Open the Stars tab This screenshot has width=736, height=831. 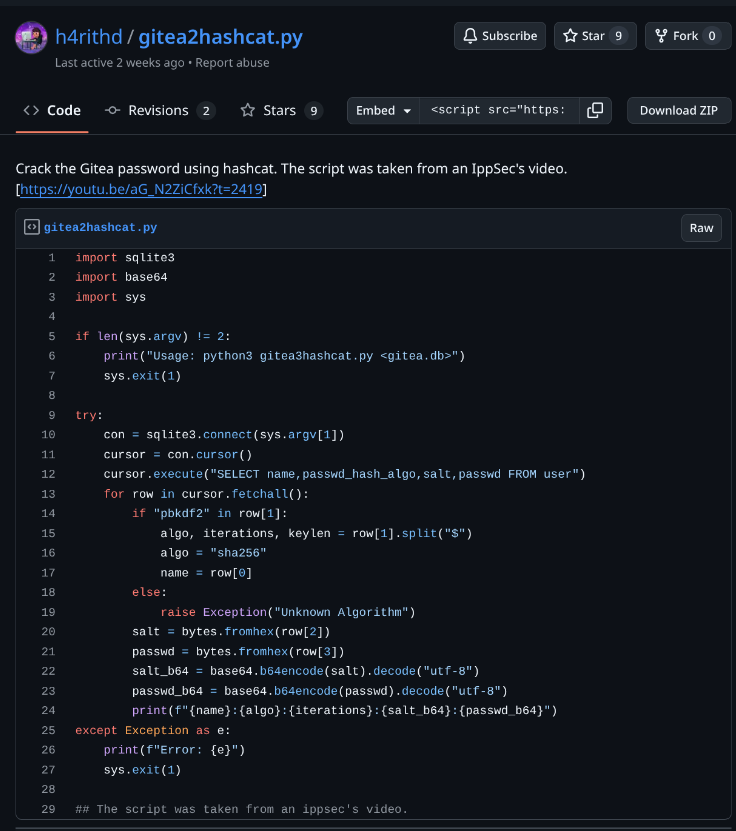281,110
